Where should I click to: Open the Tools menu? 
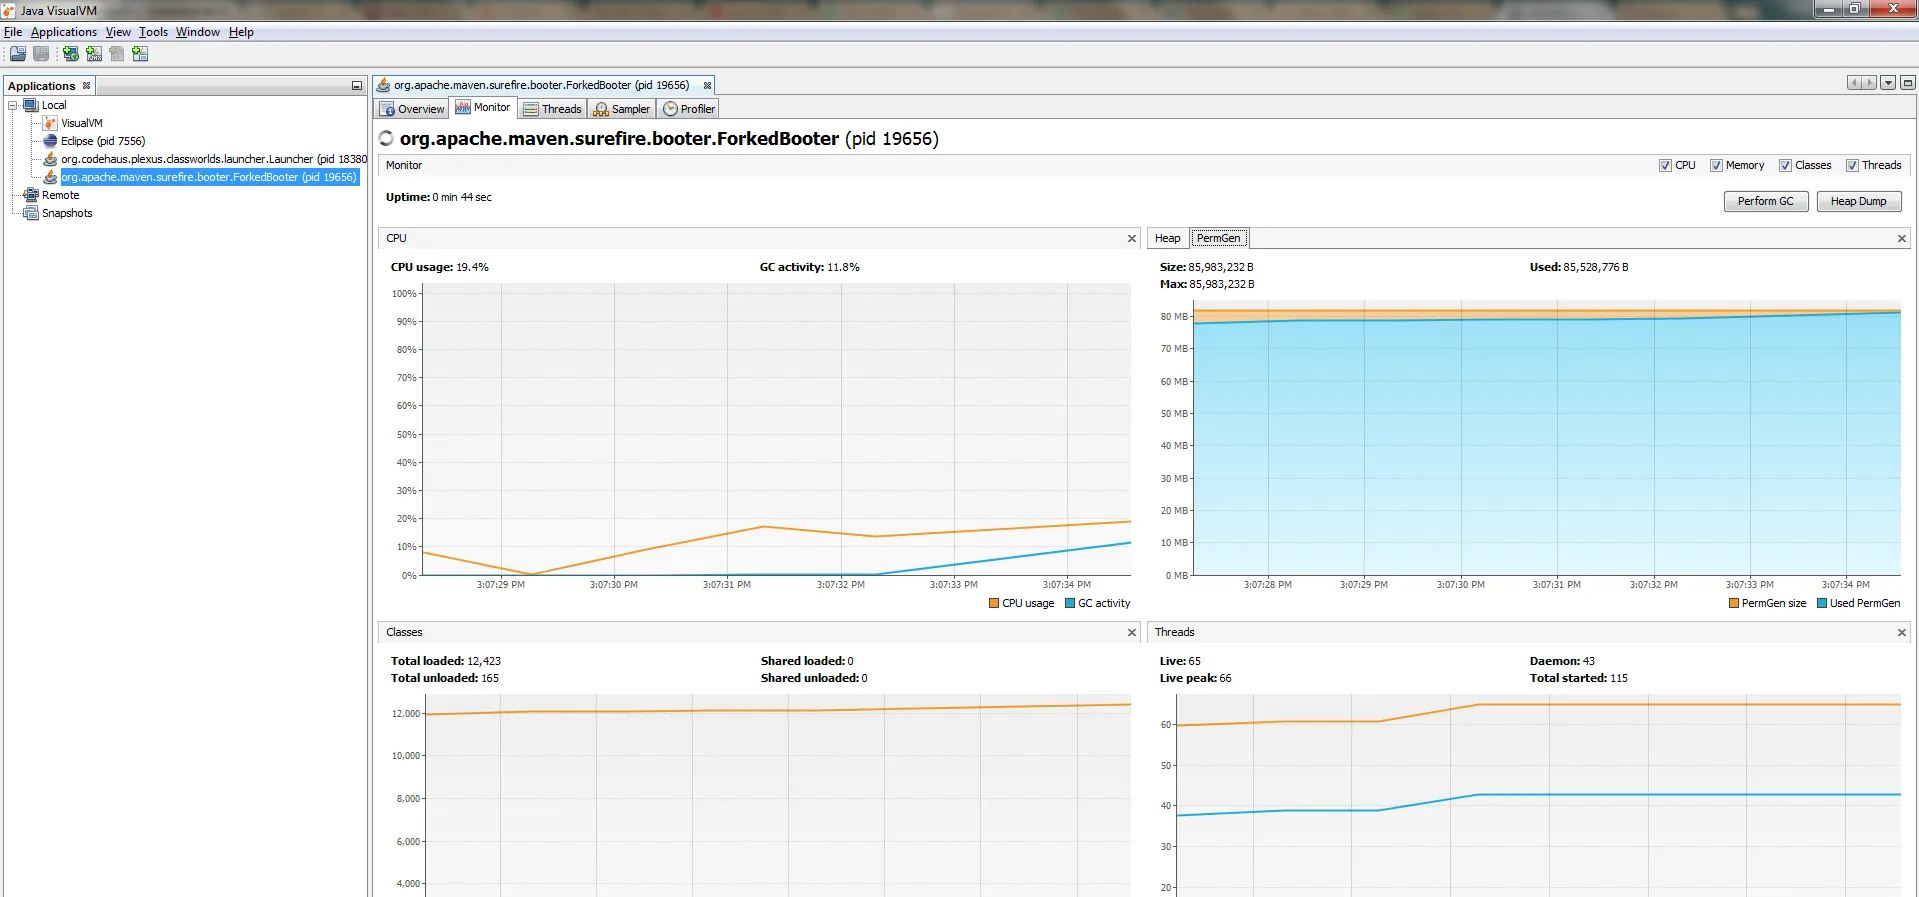tap(153, 32)
